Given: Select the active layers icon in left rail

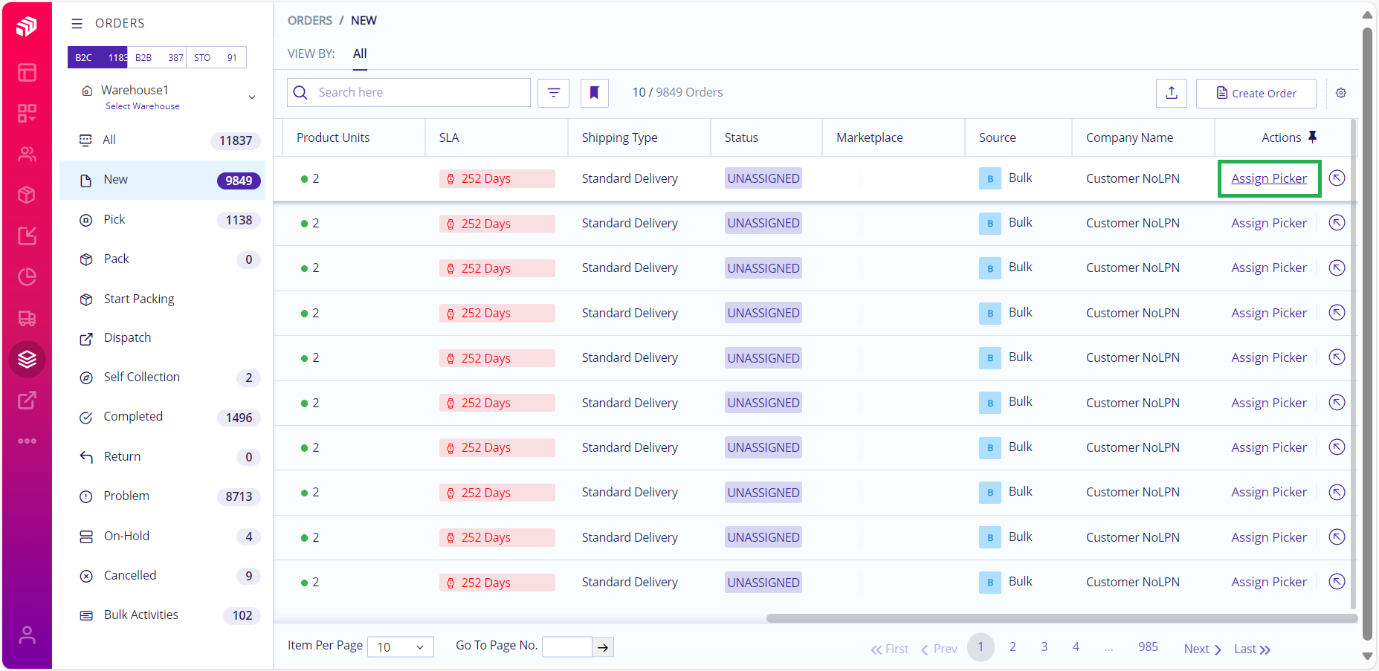Looking at the screenshot, I should pos(27,359).
